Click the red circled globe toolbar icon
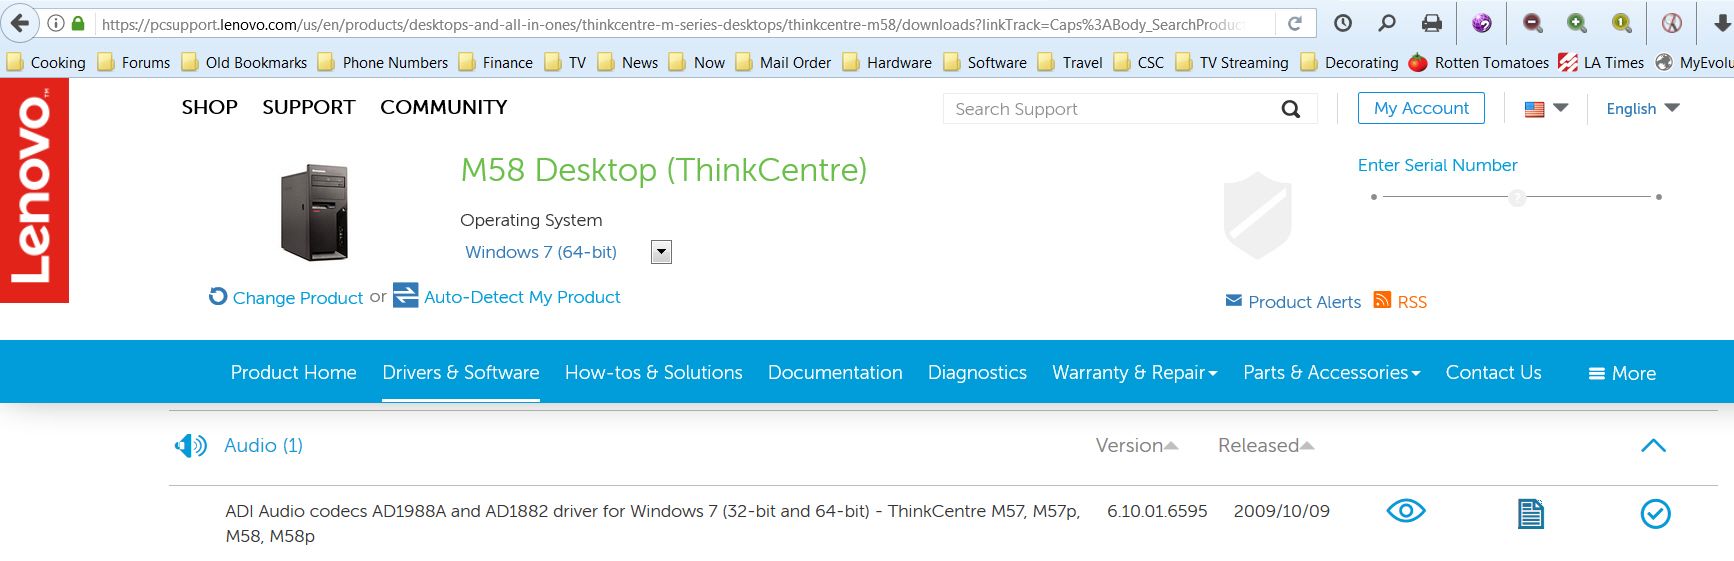The height and width of the screenshot is (561, 1734). (x=1671, y=23)
